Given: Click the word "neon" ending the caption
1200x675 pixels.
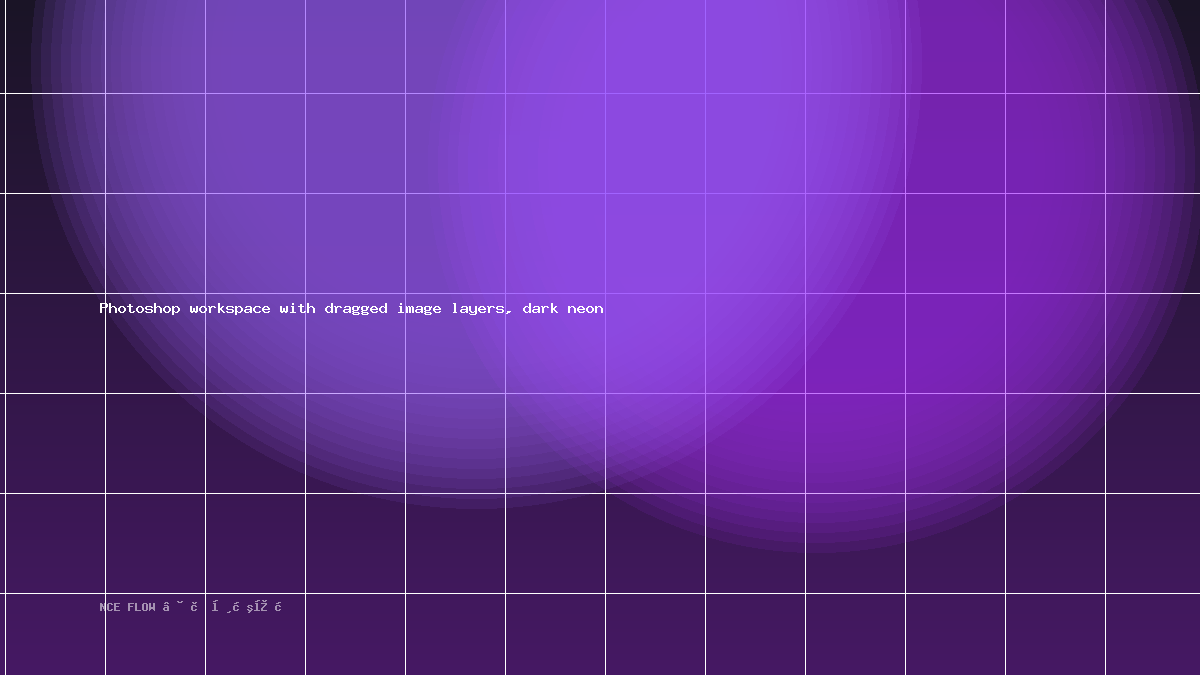Looking at the screenshot, I should pyautogui.click(x=585, y=308).
